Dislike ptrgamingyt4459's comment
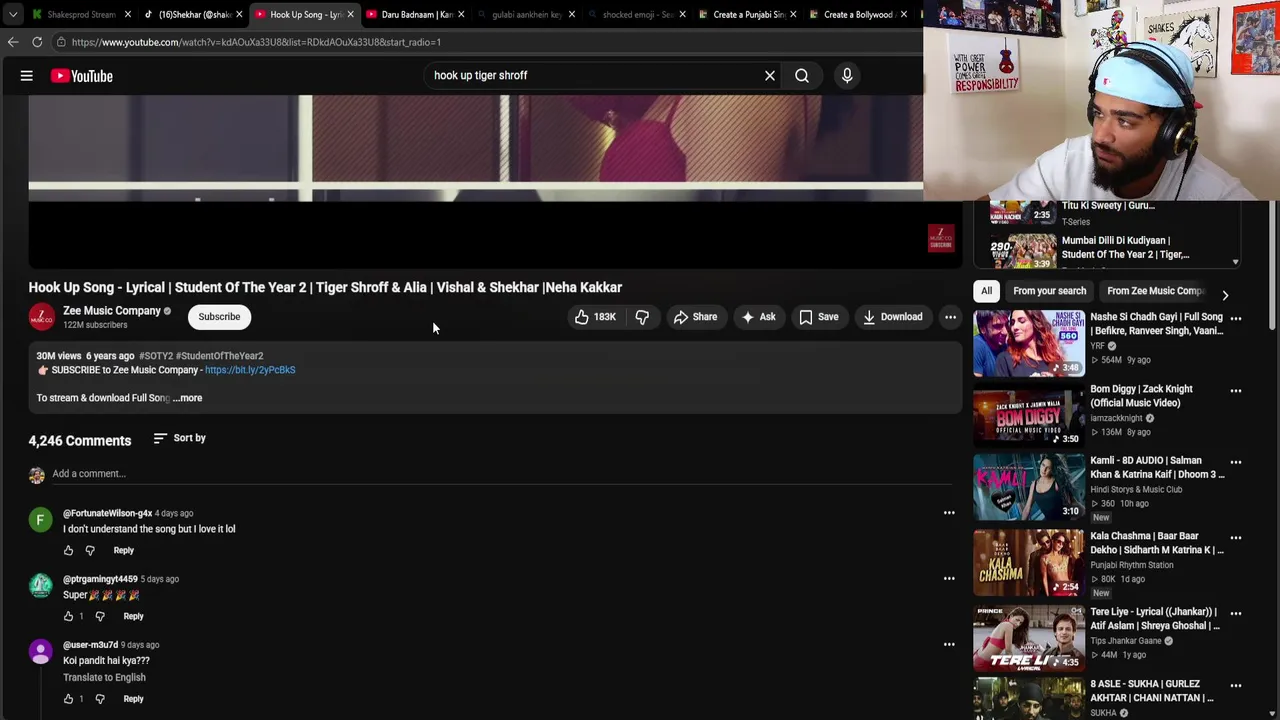The width and height of the screenshot is (1280, 720). 99,616
